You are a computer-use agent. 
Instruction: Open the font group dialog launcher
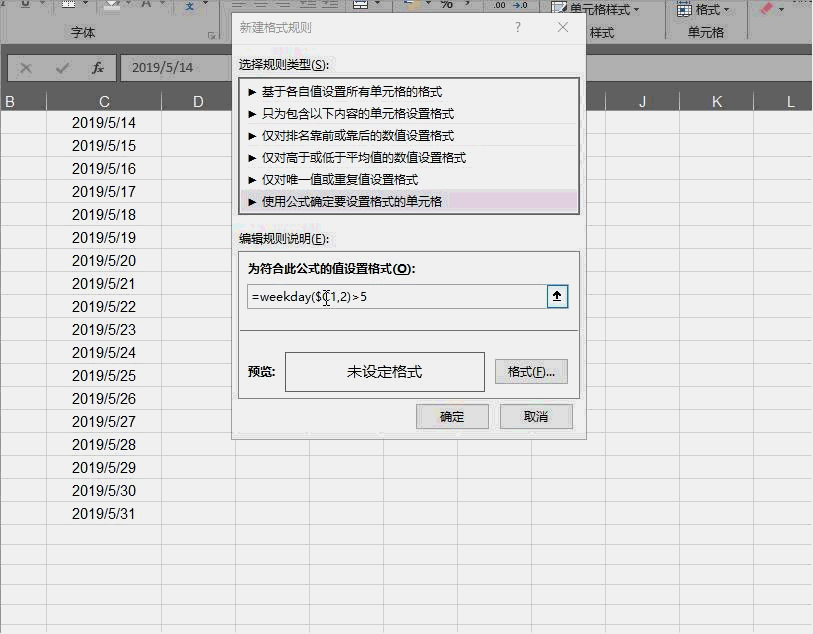tap(212, 35)
